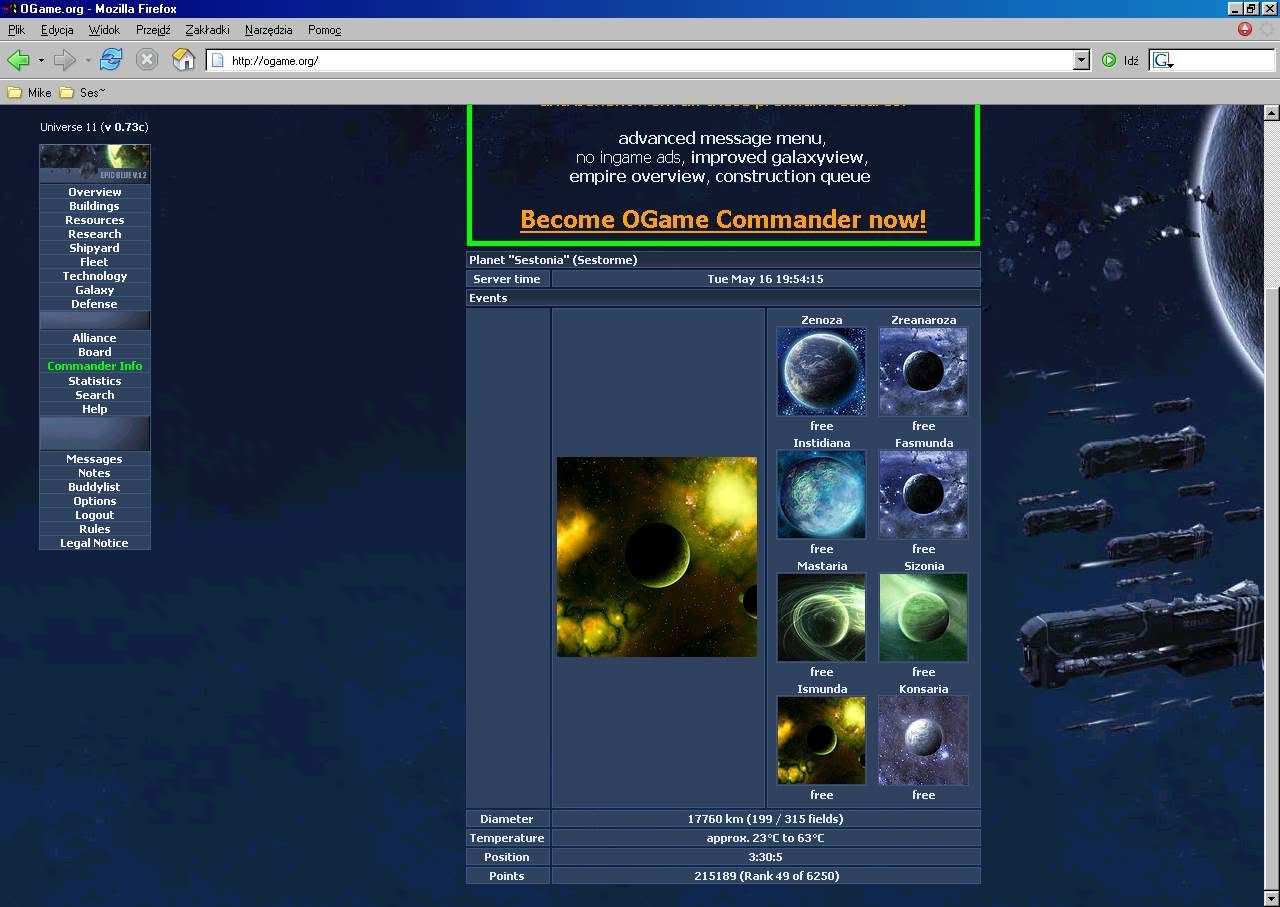Open the Options page
The height and width of the screenshot is (907, 1280).
point(95,501)
